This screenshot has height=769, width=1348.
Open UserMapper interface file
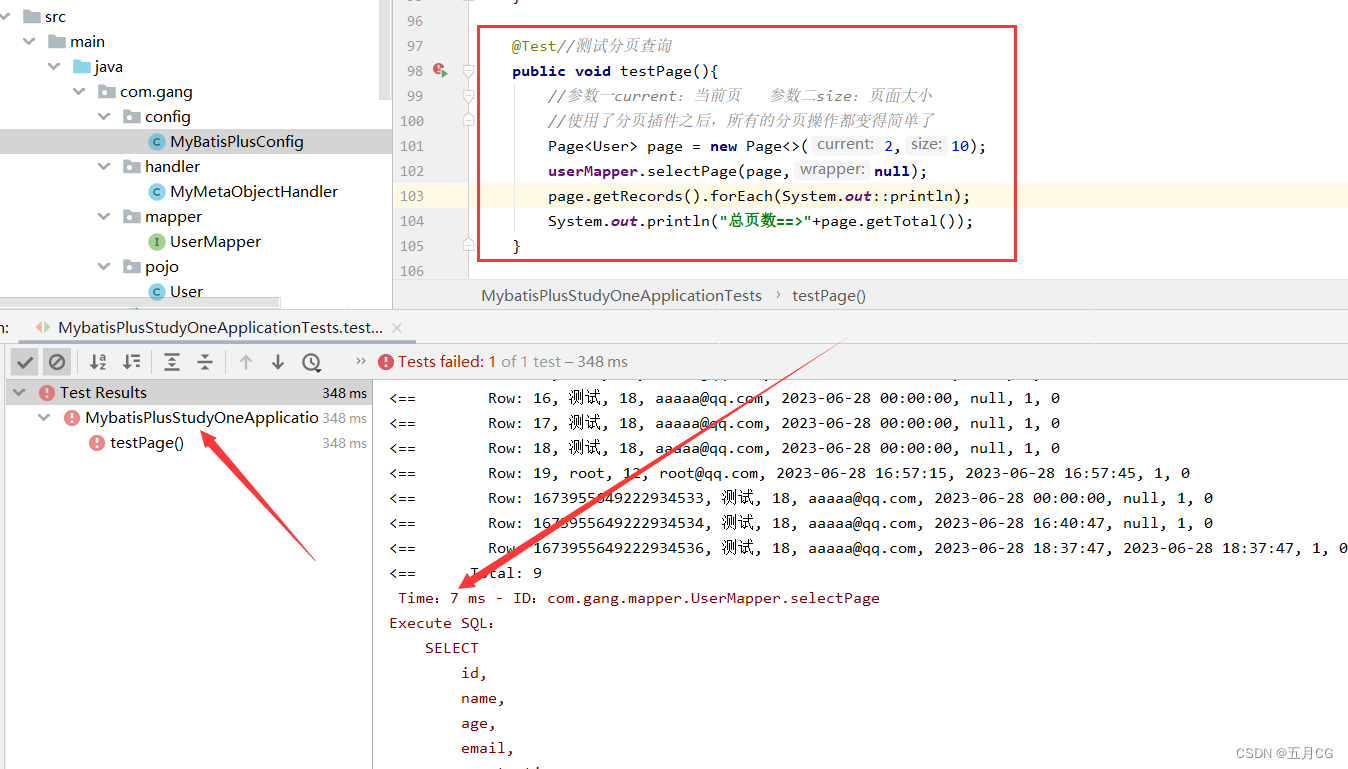click(x=215, y=242)
